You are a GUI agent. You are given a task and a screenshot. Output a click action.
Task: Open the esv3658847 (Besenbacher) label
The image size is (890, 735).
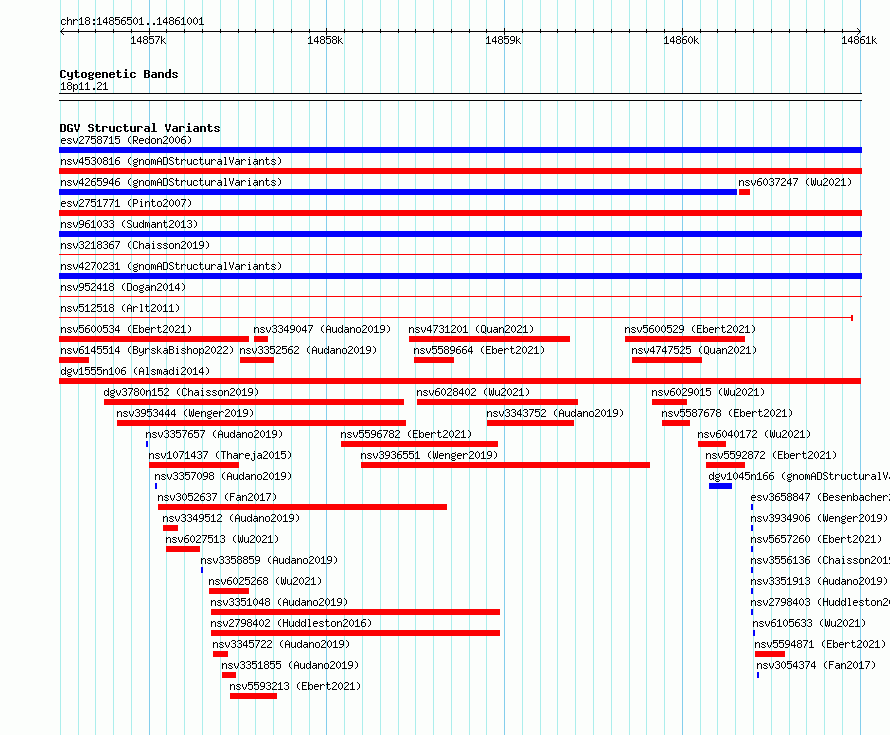[x=820, y=497]
